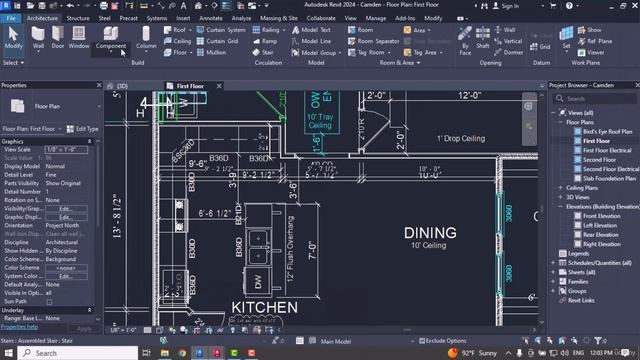
Task: Expand the Room & Area panel dropdown
Action: 400,62
